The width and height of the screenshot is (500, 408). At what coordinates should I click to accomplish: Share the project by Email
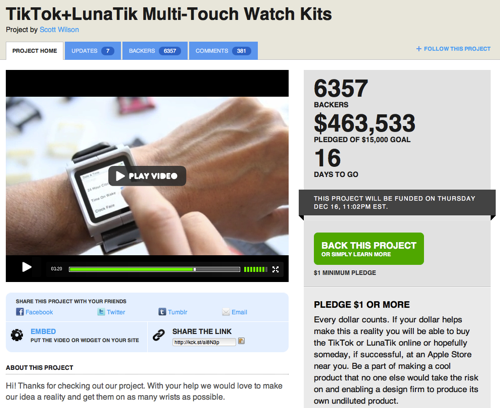[235, 312]
